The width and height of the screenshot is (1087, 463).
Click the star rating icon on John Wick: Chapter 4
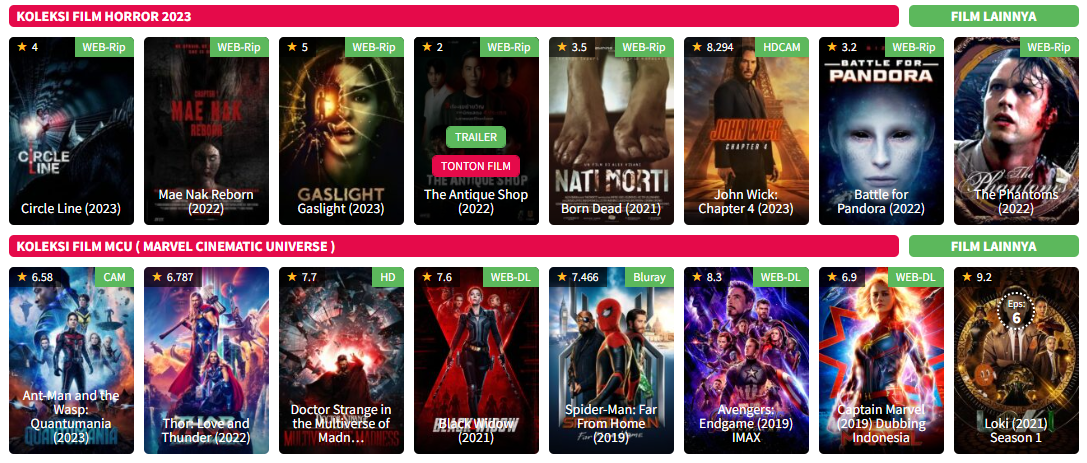(x=697, y=47)
